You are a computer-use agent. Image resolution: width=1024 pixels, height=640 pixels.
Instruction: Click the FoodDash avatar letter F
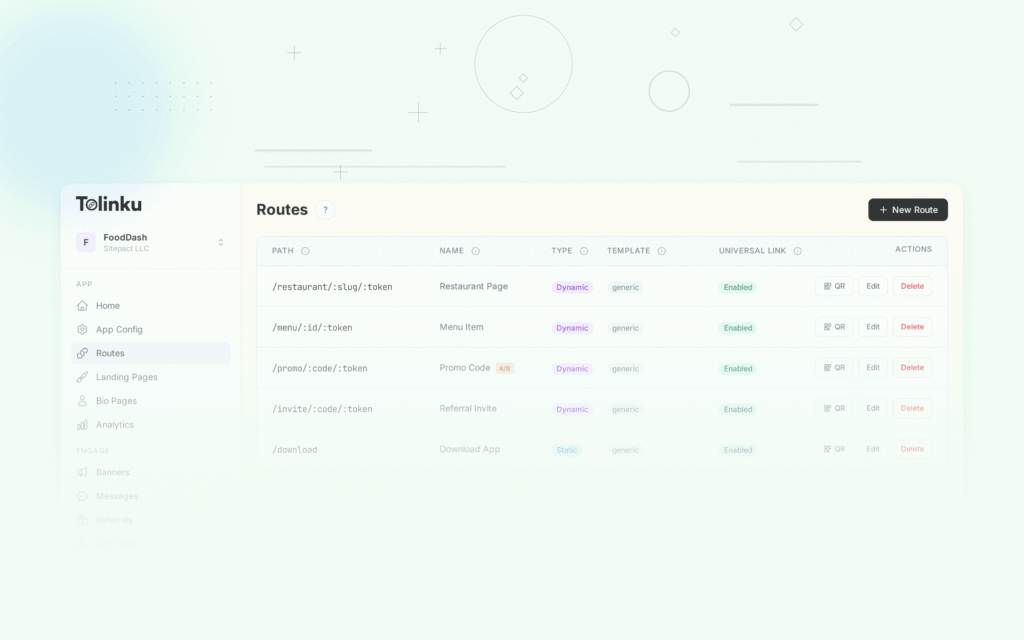[86, 242]
